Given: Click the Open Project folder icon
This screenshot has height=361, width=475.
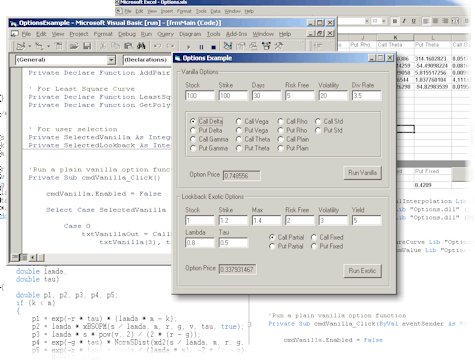Looking at the screenshot, I should click(x=74, y=46).
